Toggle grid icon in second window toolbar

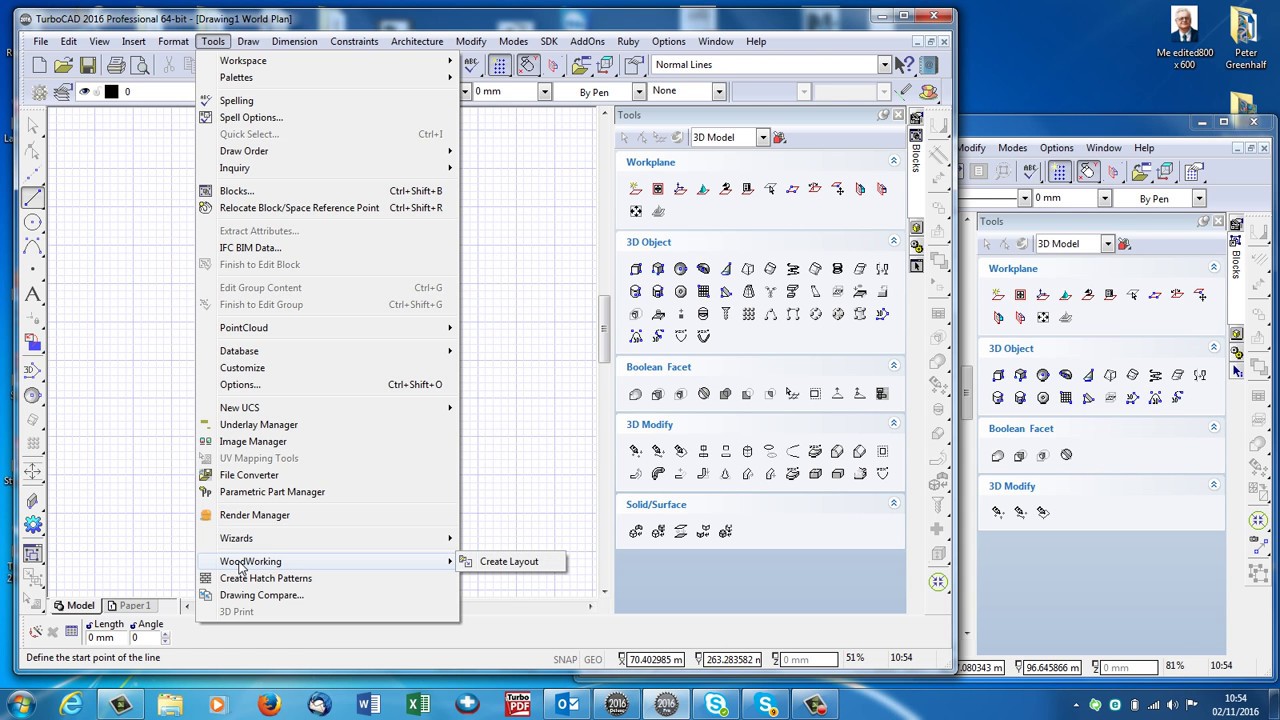click(x=1059, y=172)
